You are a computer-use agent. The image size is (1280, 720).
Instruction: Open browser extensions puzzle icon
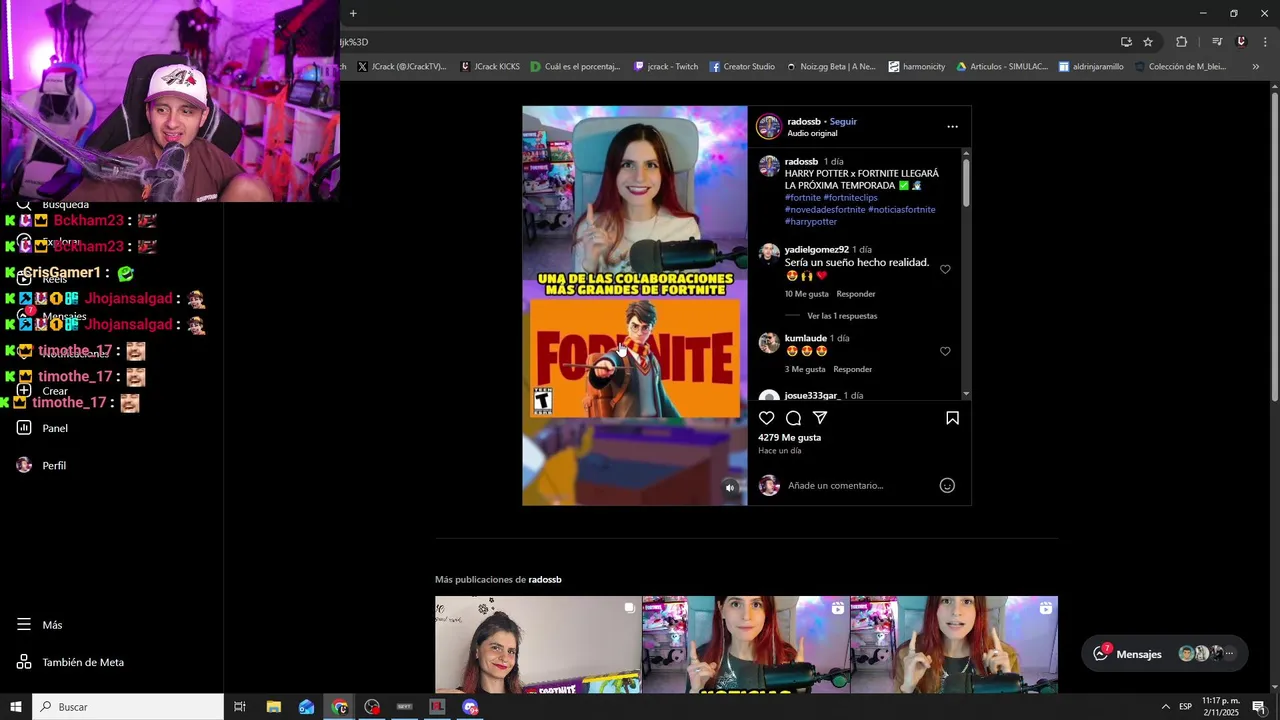coord(1181,42)
